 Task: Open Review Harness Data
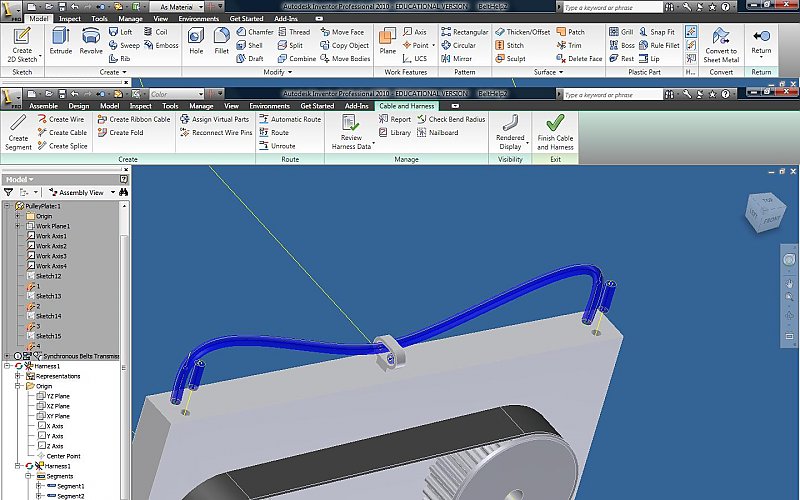click(352, 133)
